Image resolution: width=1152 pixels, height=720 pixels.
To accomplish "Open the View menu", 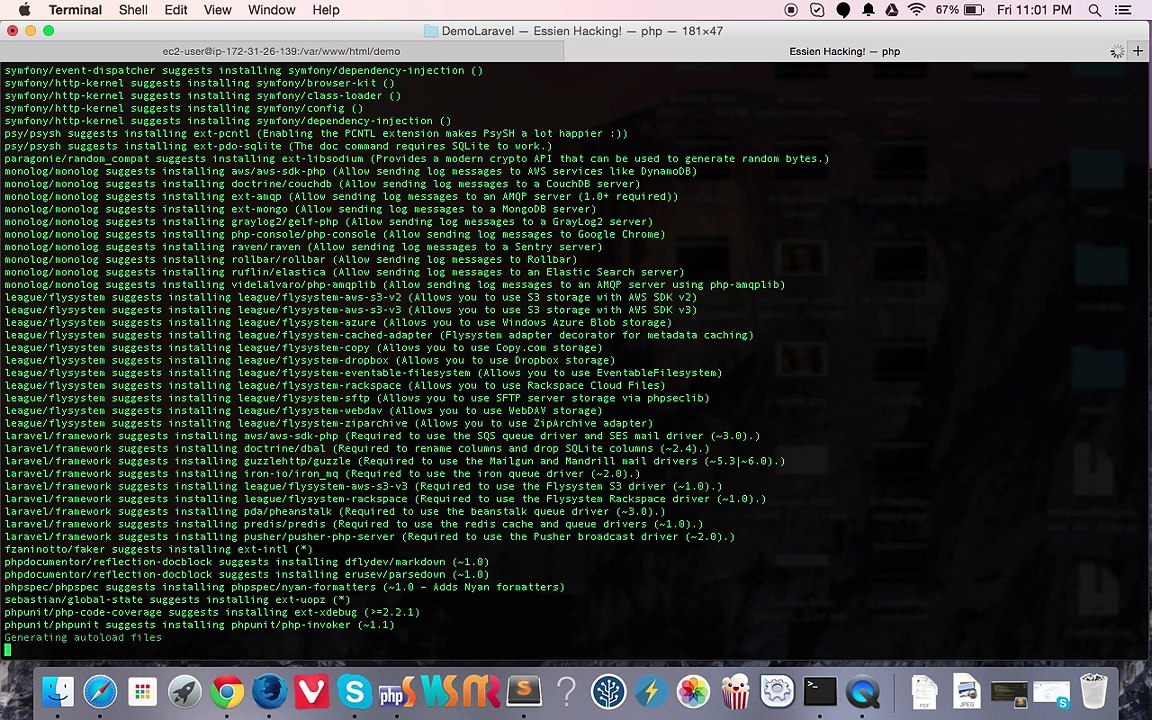I will tap(217, 10).
